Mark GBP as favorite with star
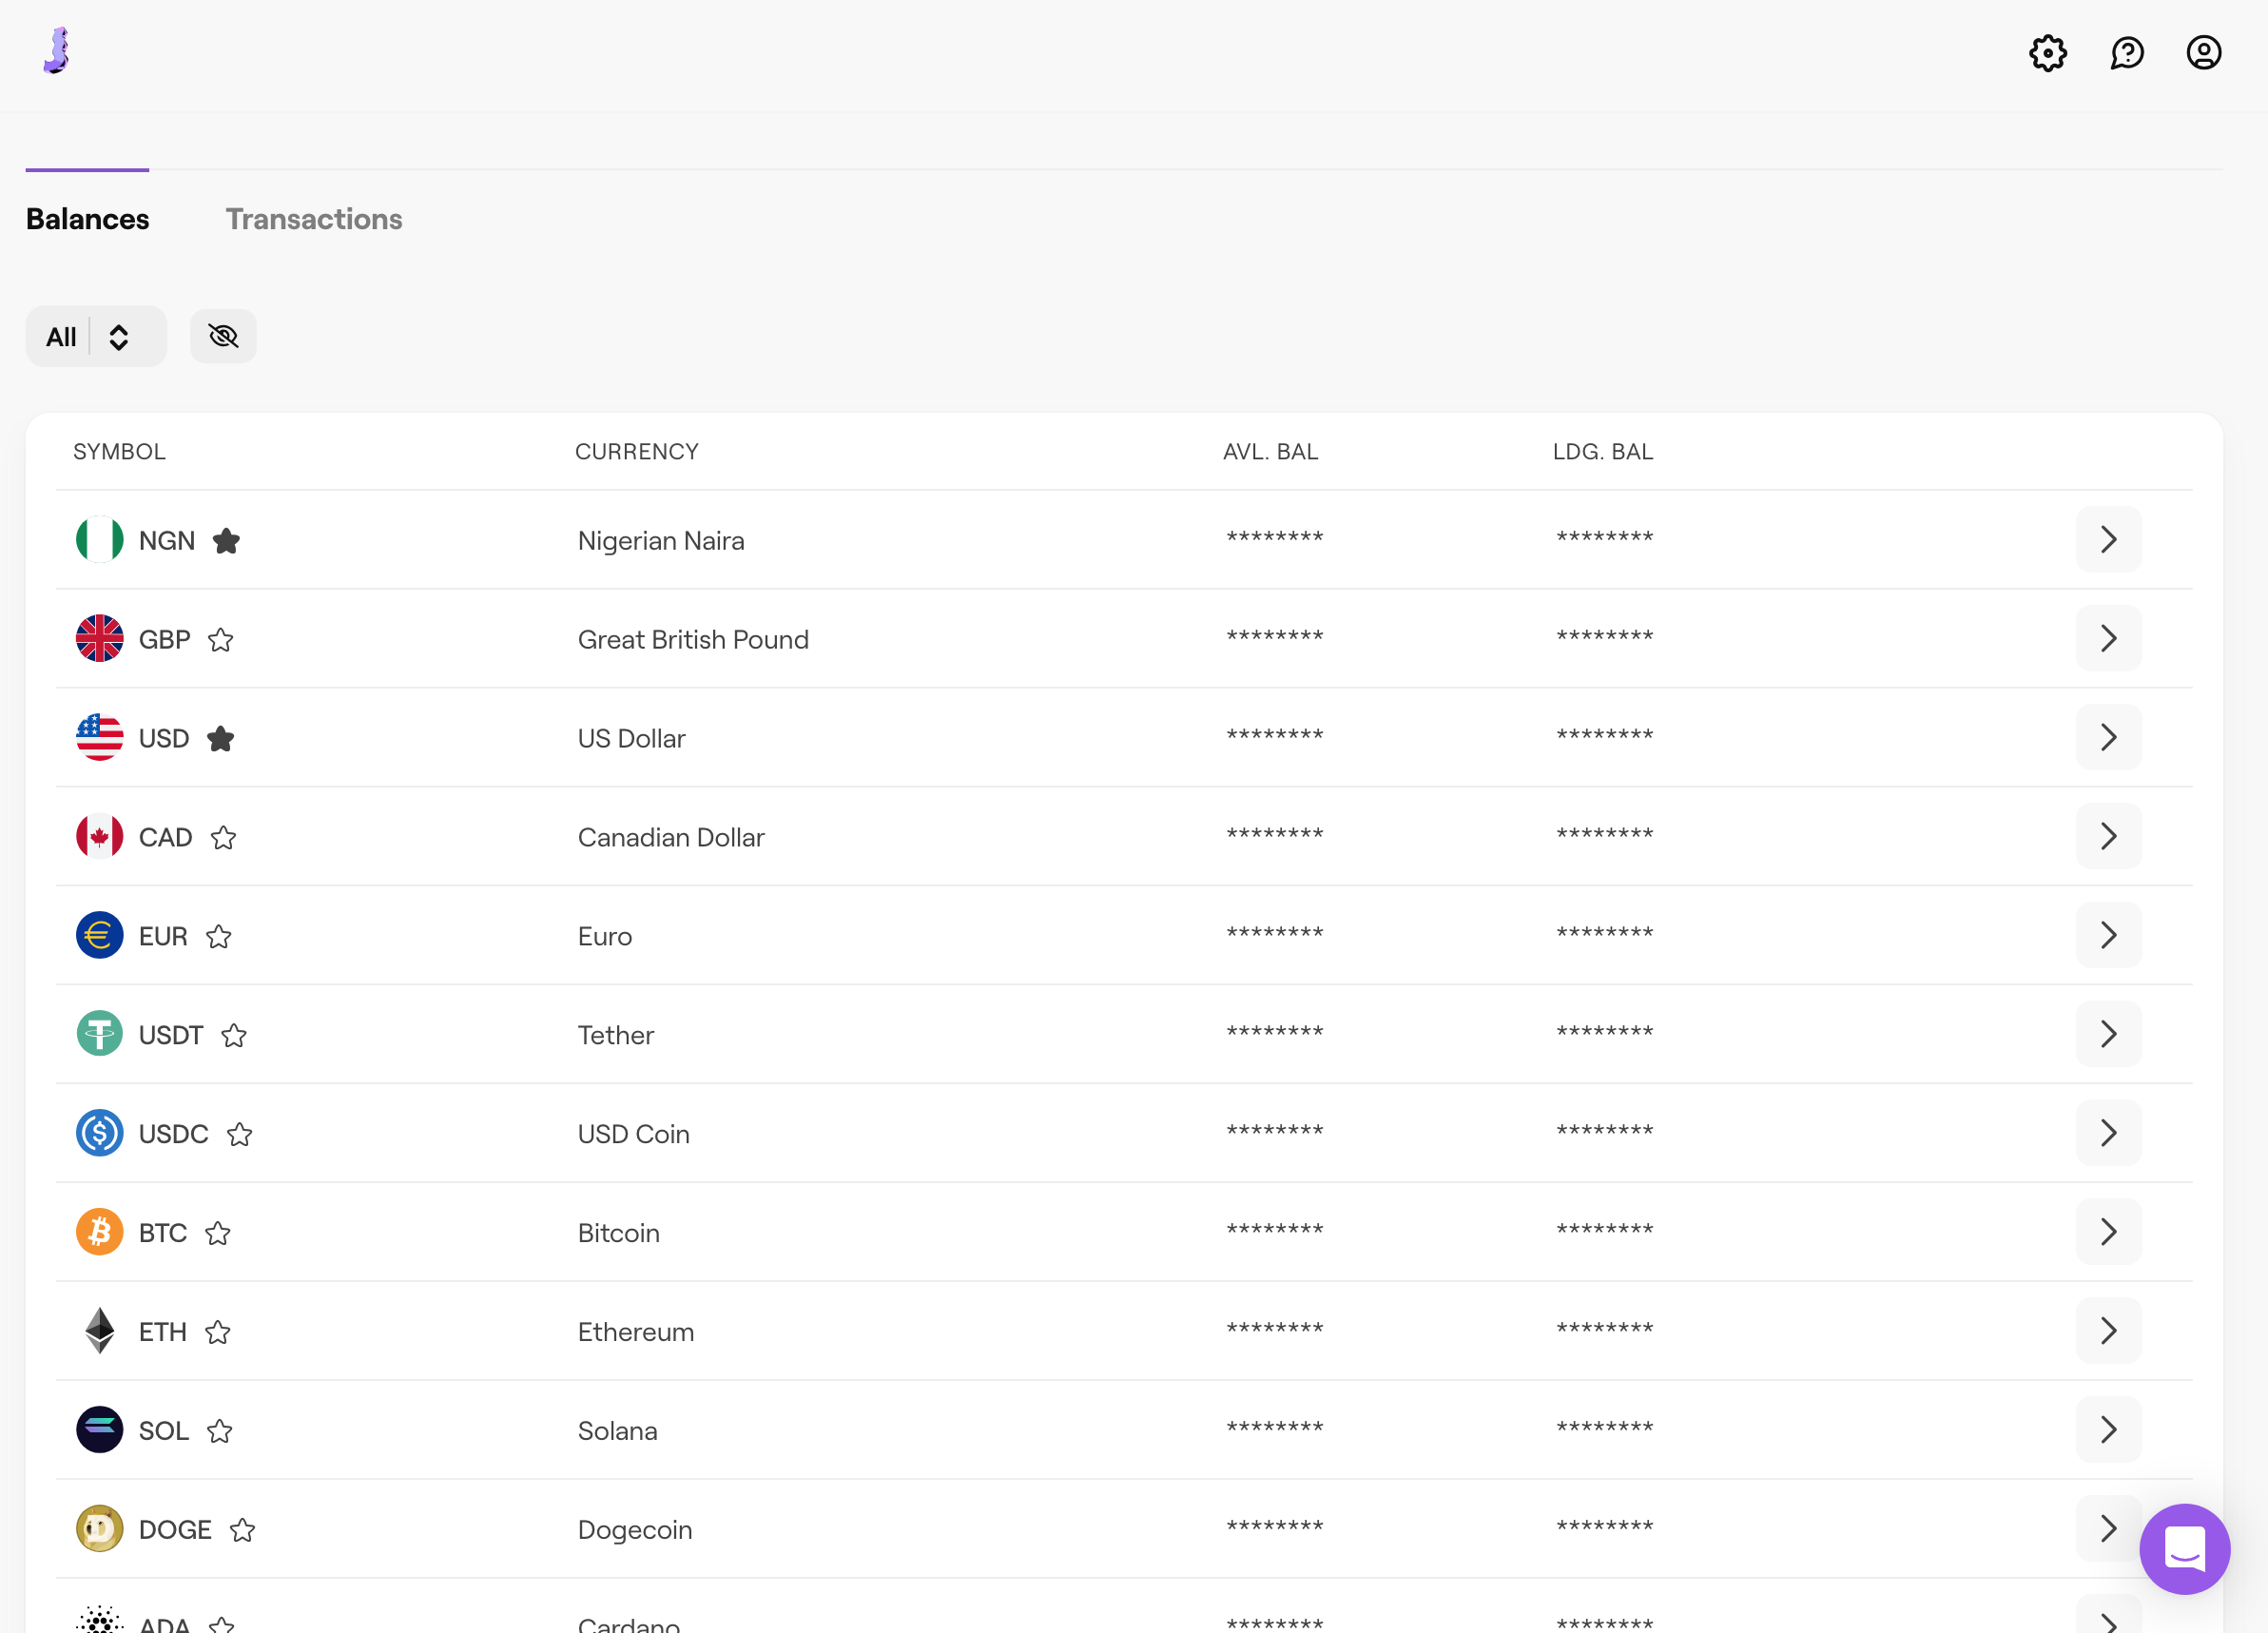2268x1633 pixels. [x=221, y=640]
